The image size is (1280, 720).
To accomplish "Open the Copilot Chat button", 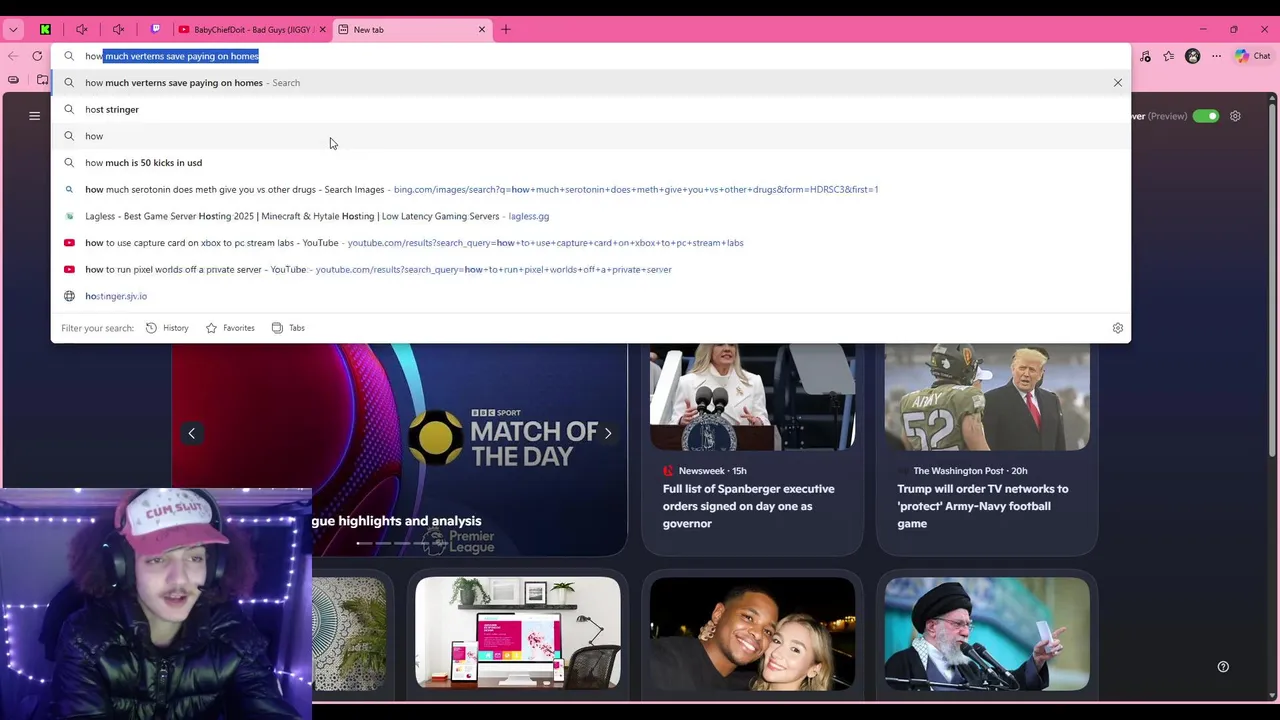I will (1252, 56).
